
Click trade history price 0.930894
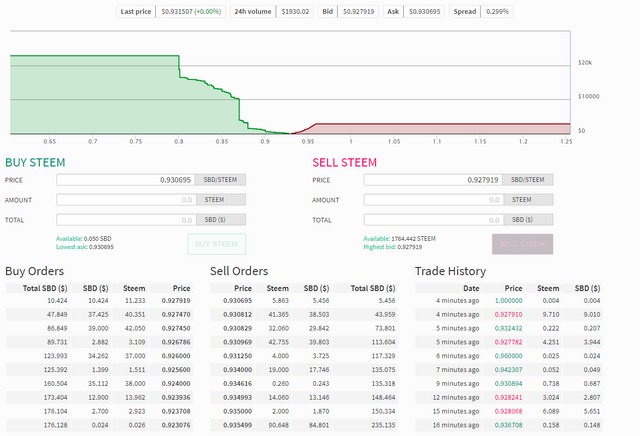click(509, 384)
